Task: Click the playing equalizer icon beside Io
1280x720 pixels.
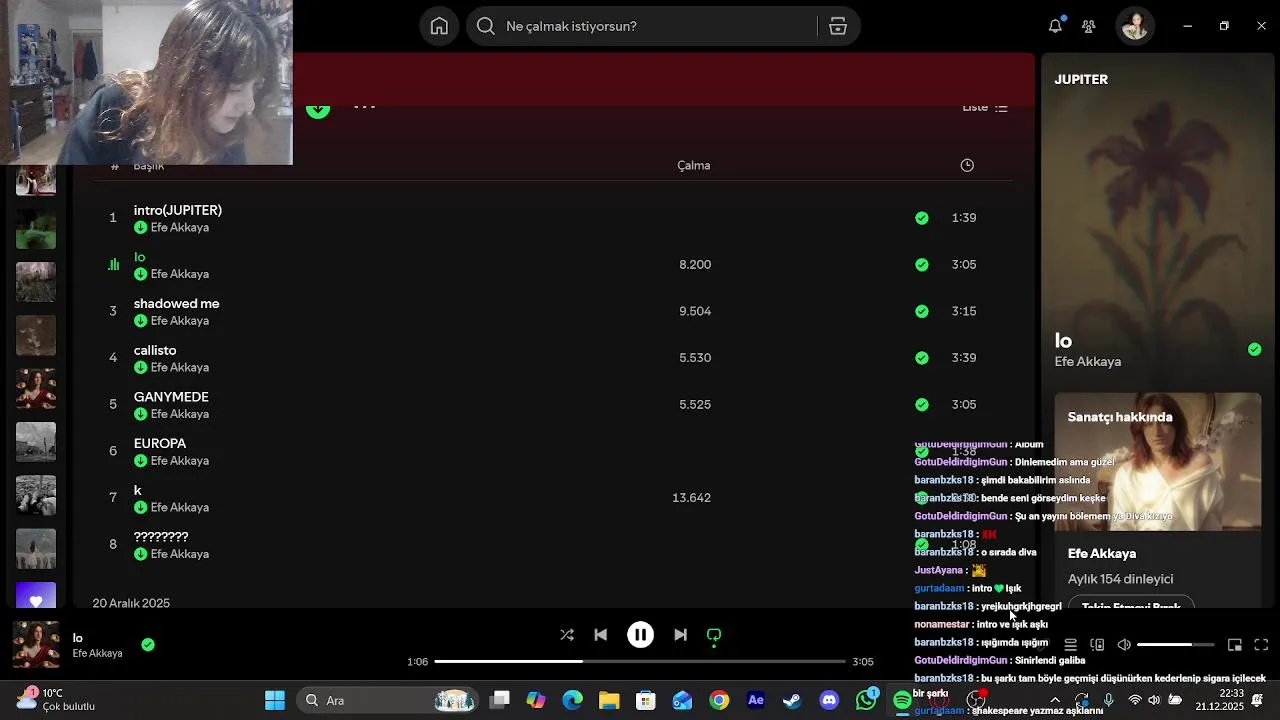Action: [113, 265]
